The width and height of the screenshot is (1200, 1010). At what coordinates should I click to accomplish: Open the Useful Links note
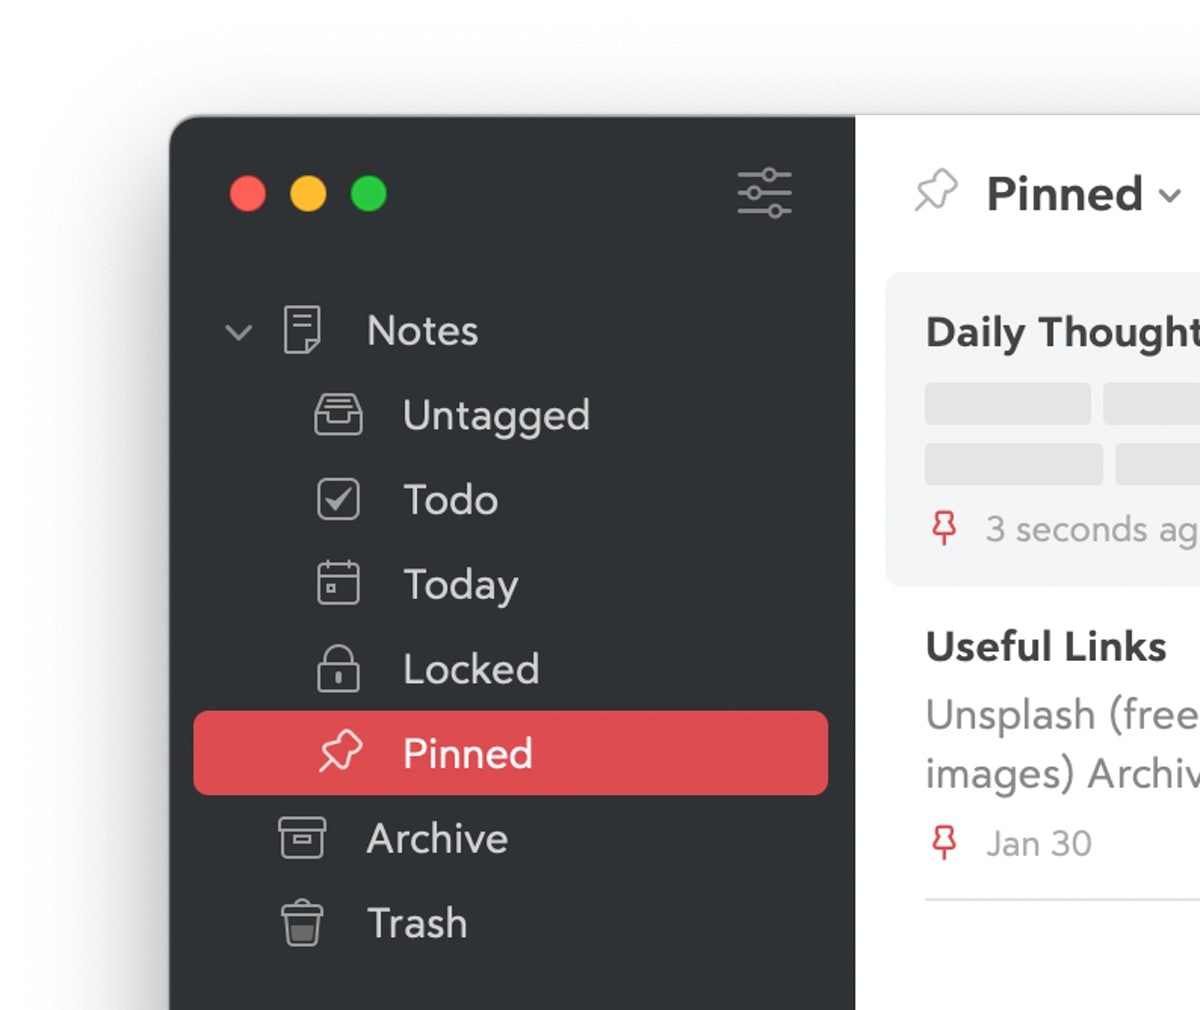[x=1046, y=647]
